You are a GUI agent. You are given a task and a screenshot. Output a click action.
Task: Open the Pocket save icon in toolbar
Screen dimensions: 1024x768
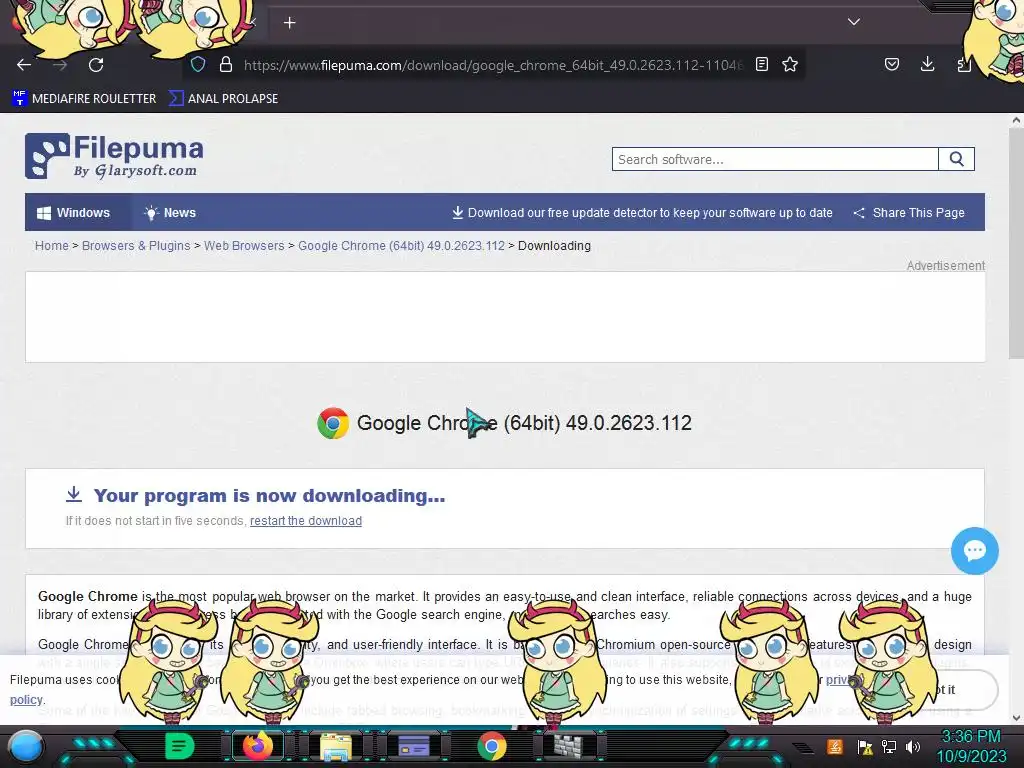[891, 64]
